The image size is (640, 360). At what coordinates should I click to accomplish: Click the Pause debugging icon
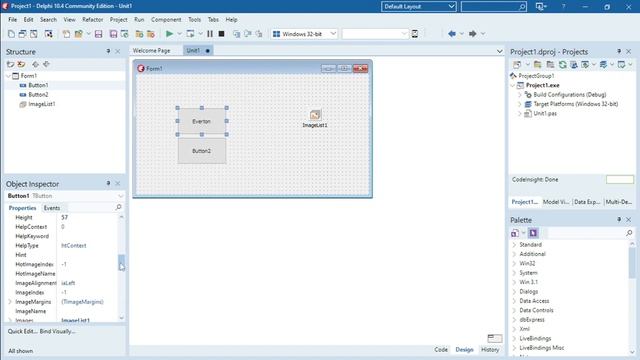(210, 34)
